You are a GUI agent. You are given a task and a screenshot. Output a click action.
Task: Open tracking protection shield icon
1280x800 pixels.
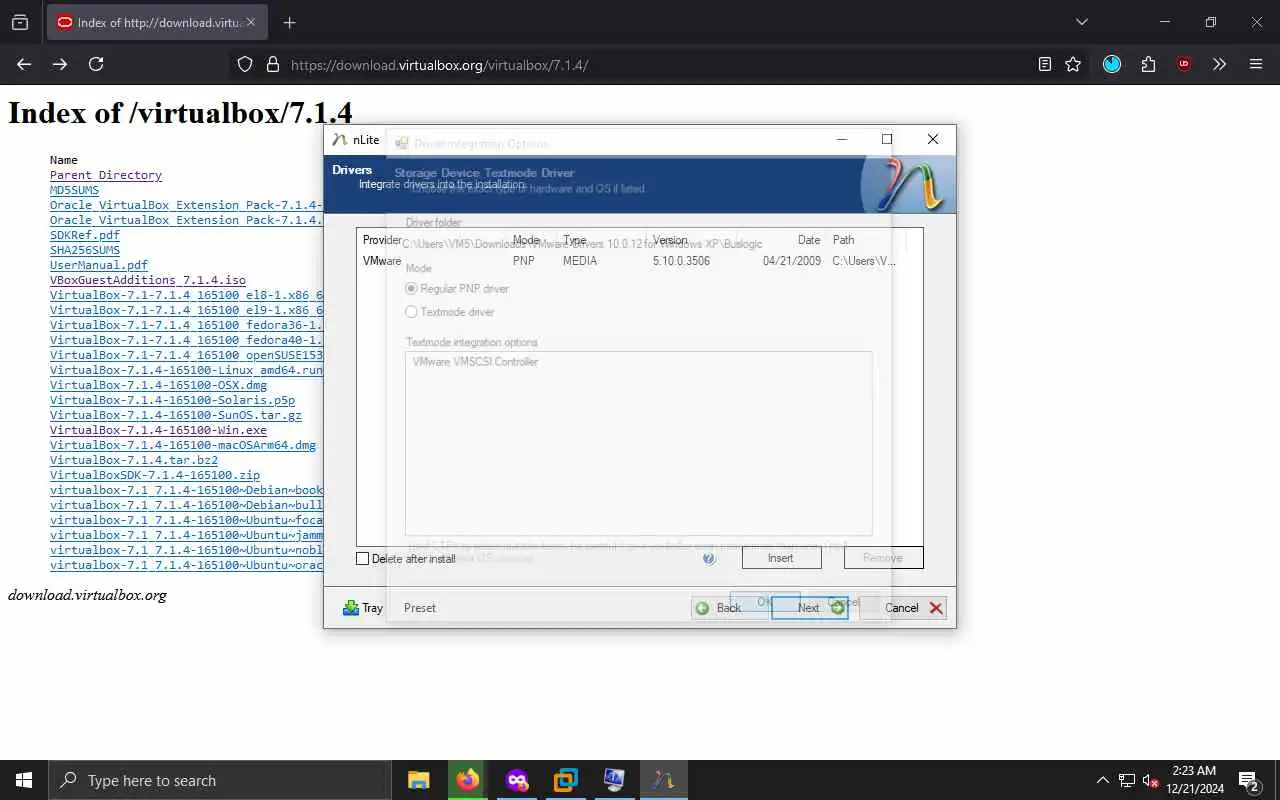coord(245,64)
